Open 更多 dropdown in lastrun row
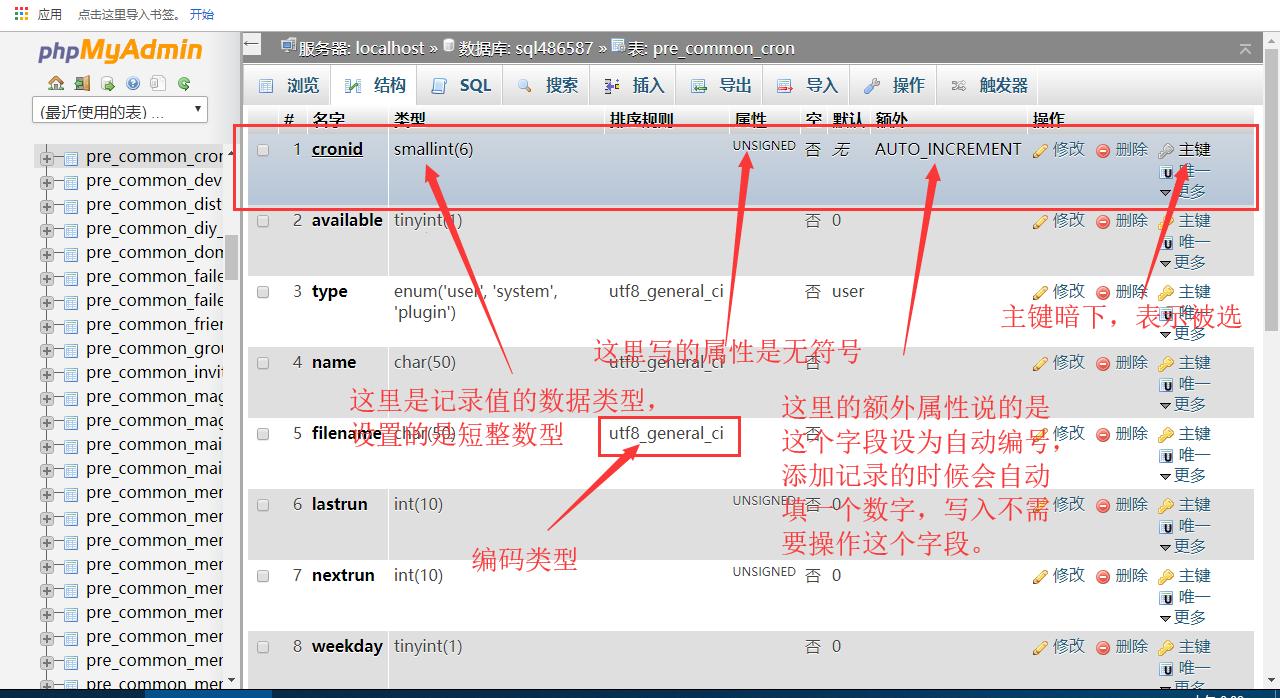 coord(1183,547)
